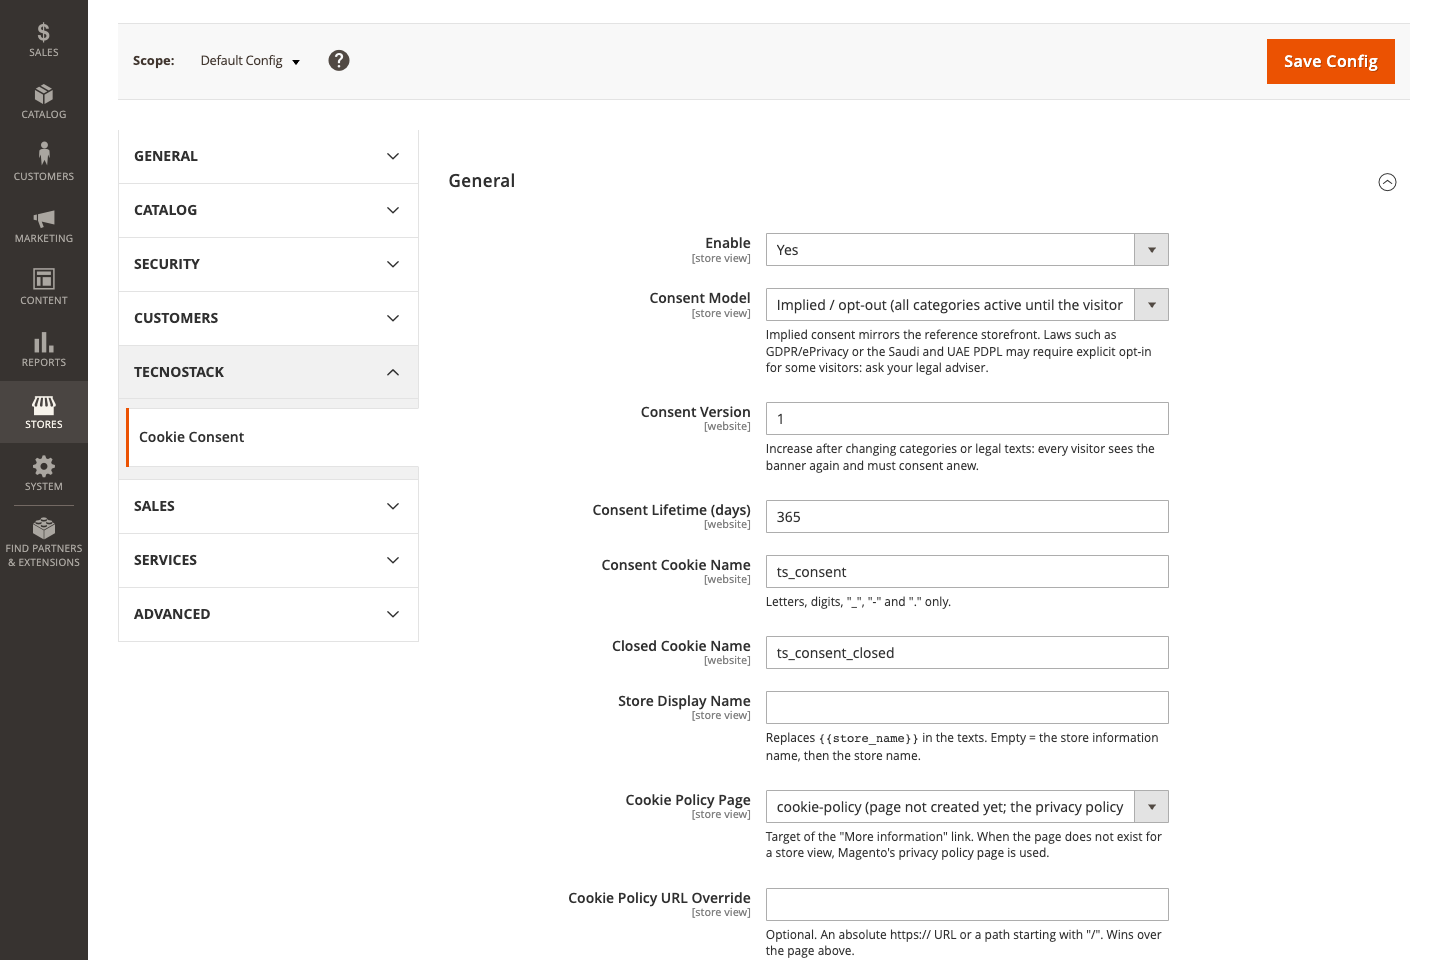
Task: Open the Enable Yes dropdown
Action: [967, 250]
